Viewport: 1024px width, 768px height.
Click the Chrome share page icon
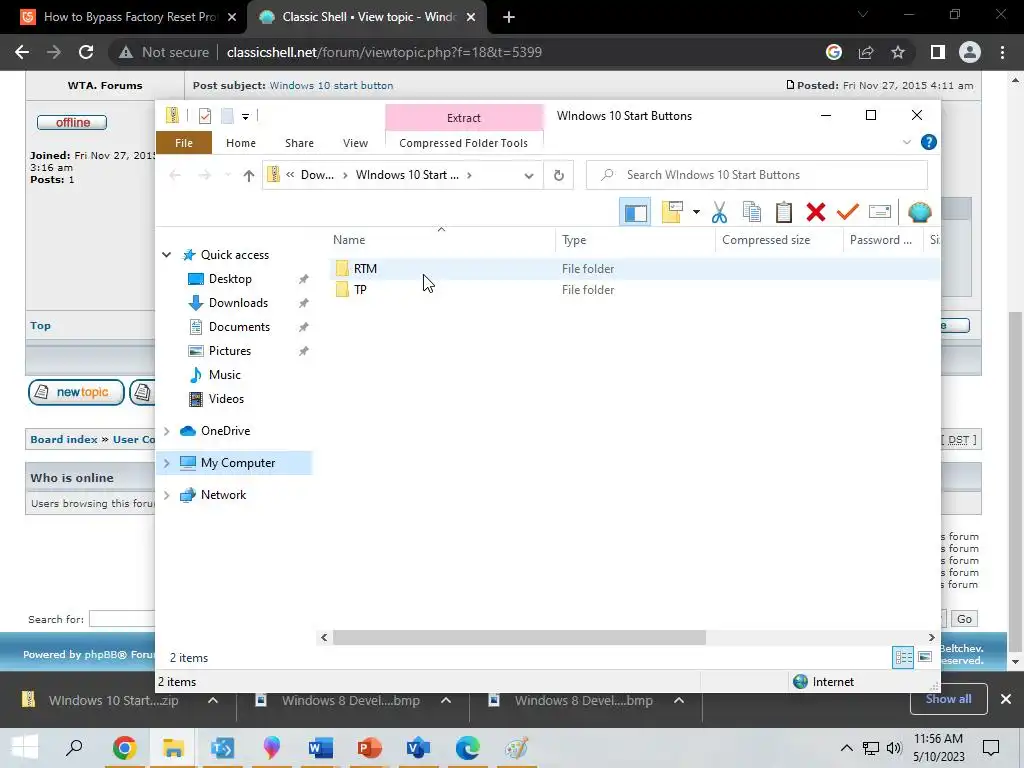pyautogui.click(x=866, y=52)
